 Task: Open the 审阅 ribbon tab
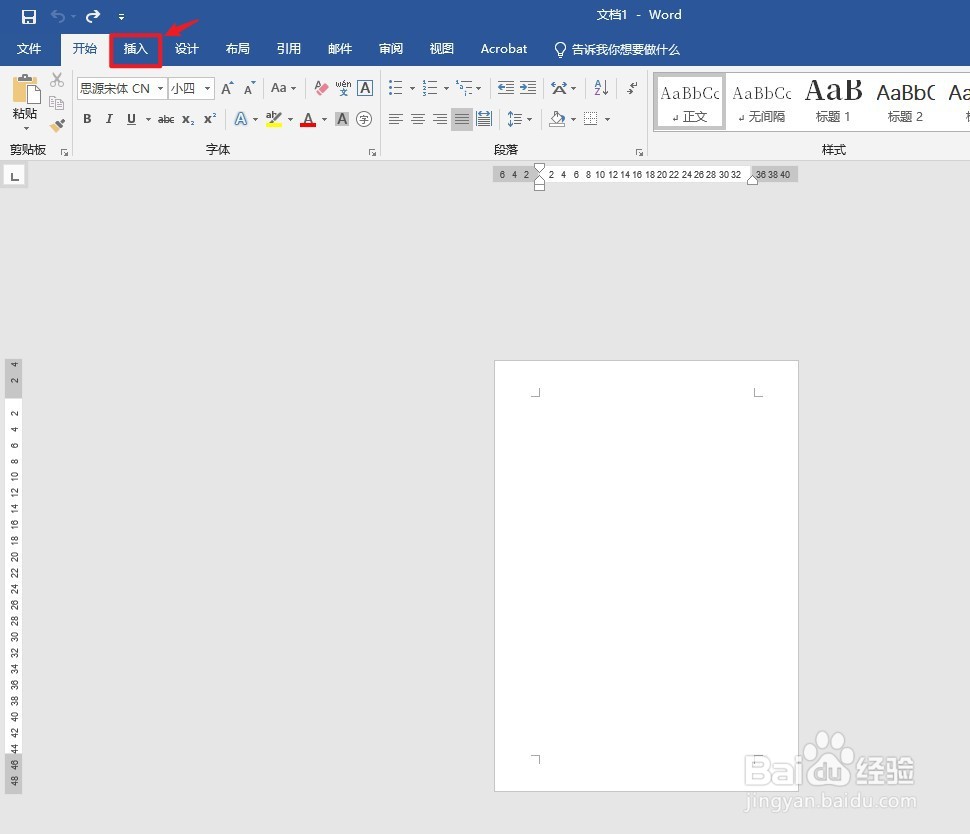[390, 49]
